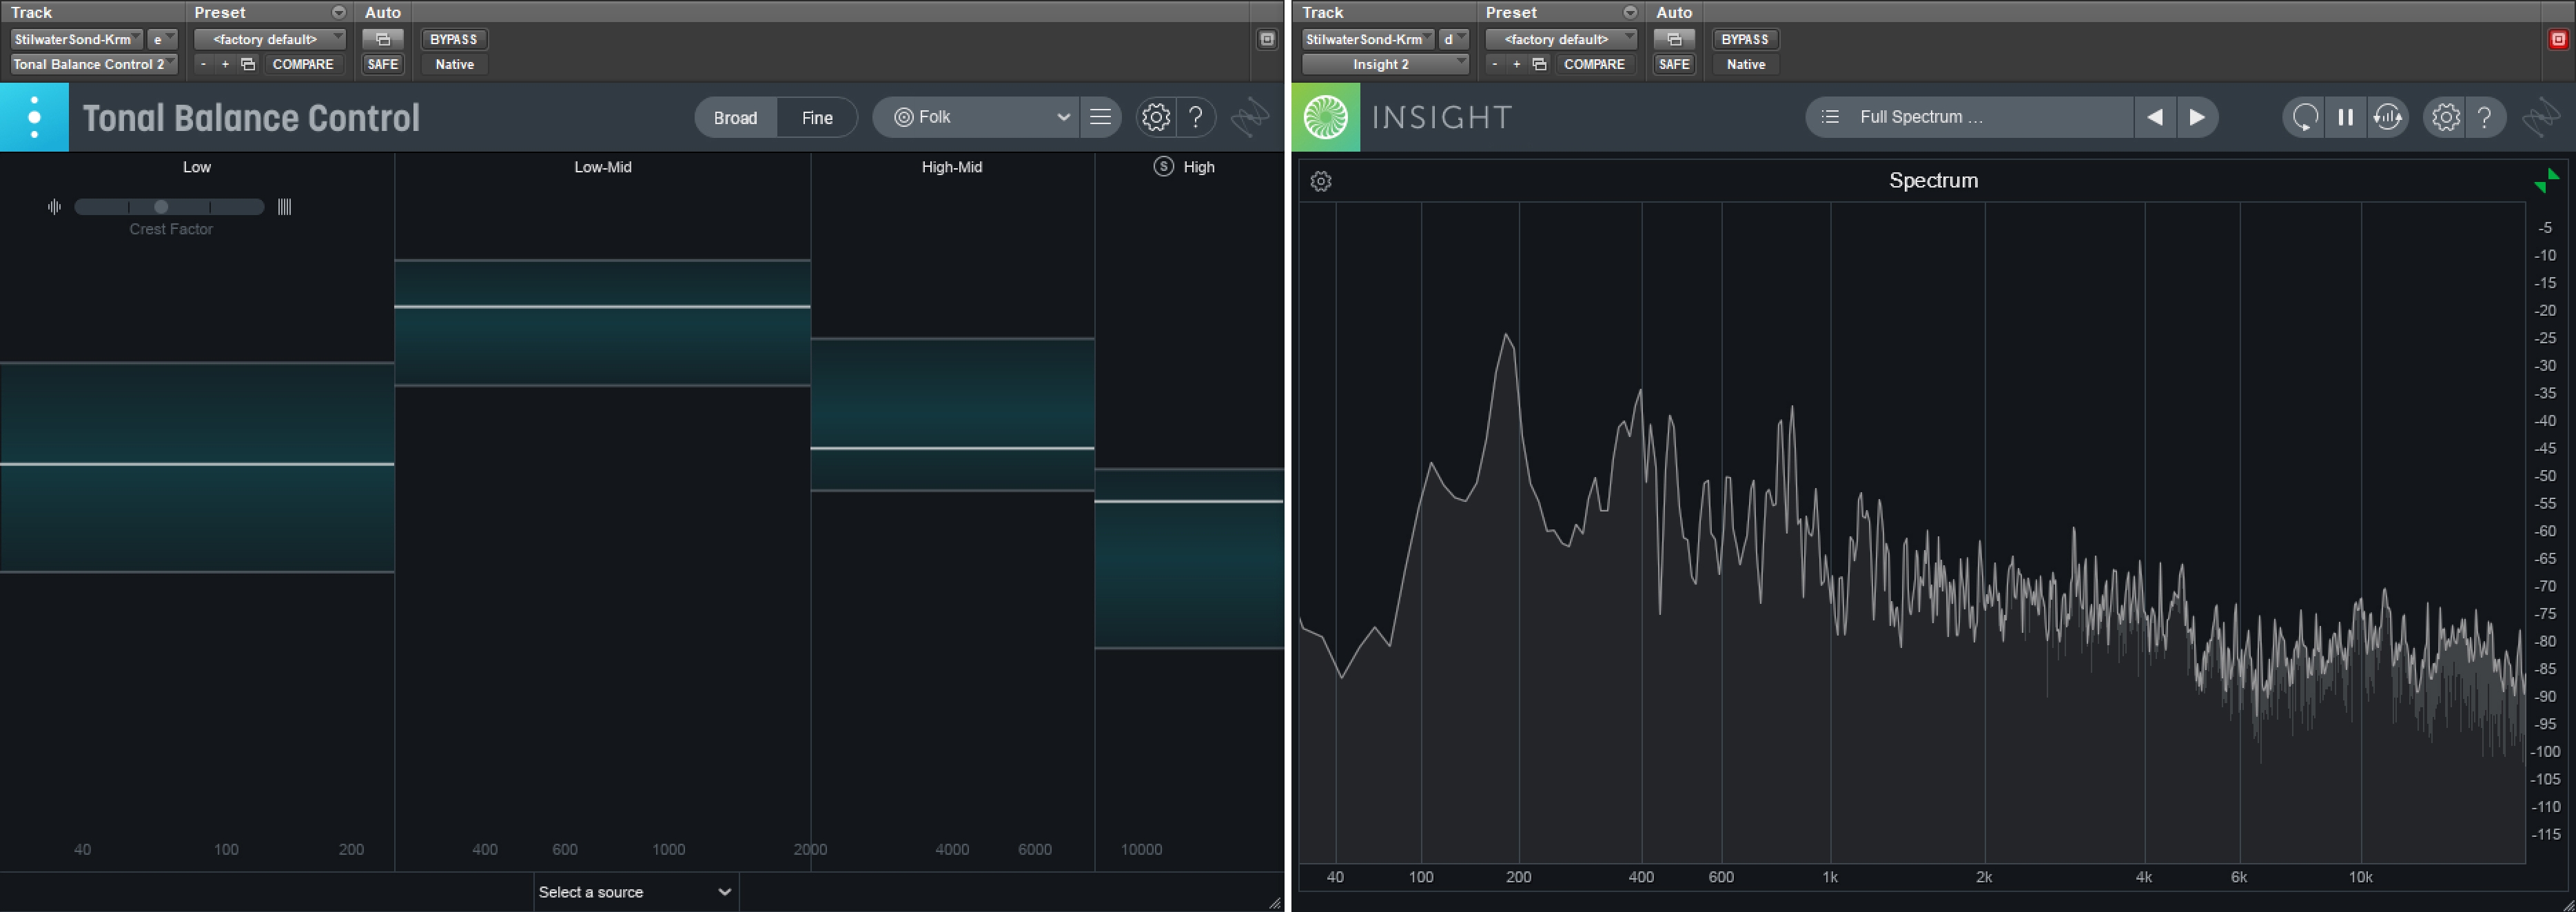Open Preset menu arrow in Tonal Balance window
The image size is (2576, 912).
click(339, 12)
